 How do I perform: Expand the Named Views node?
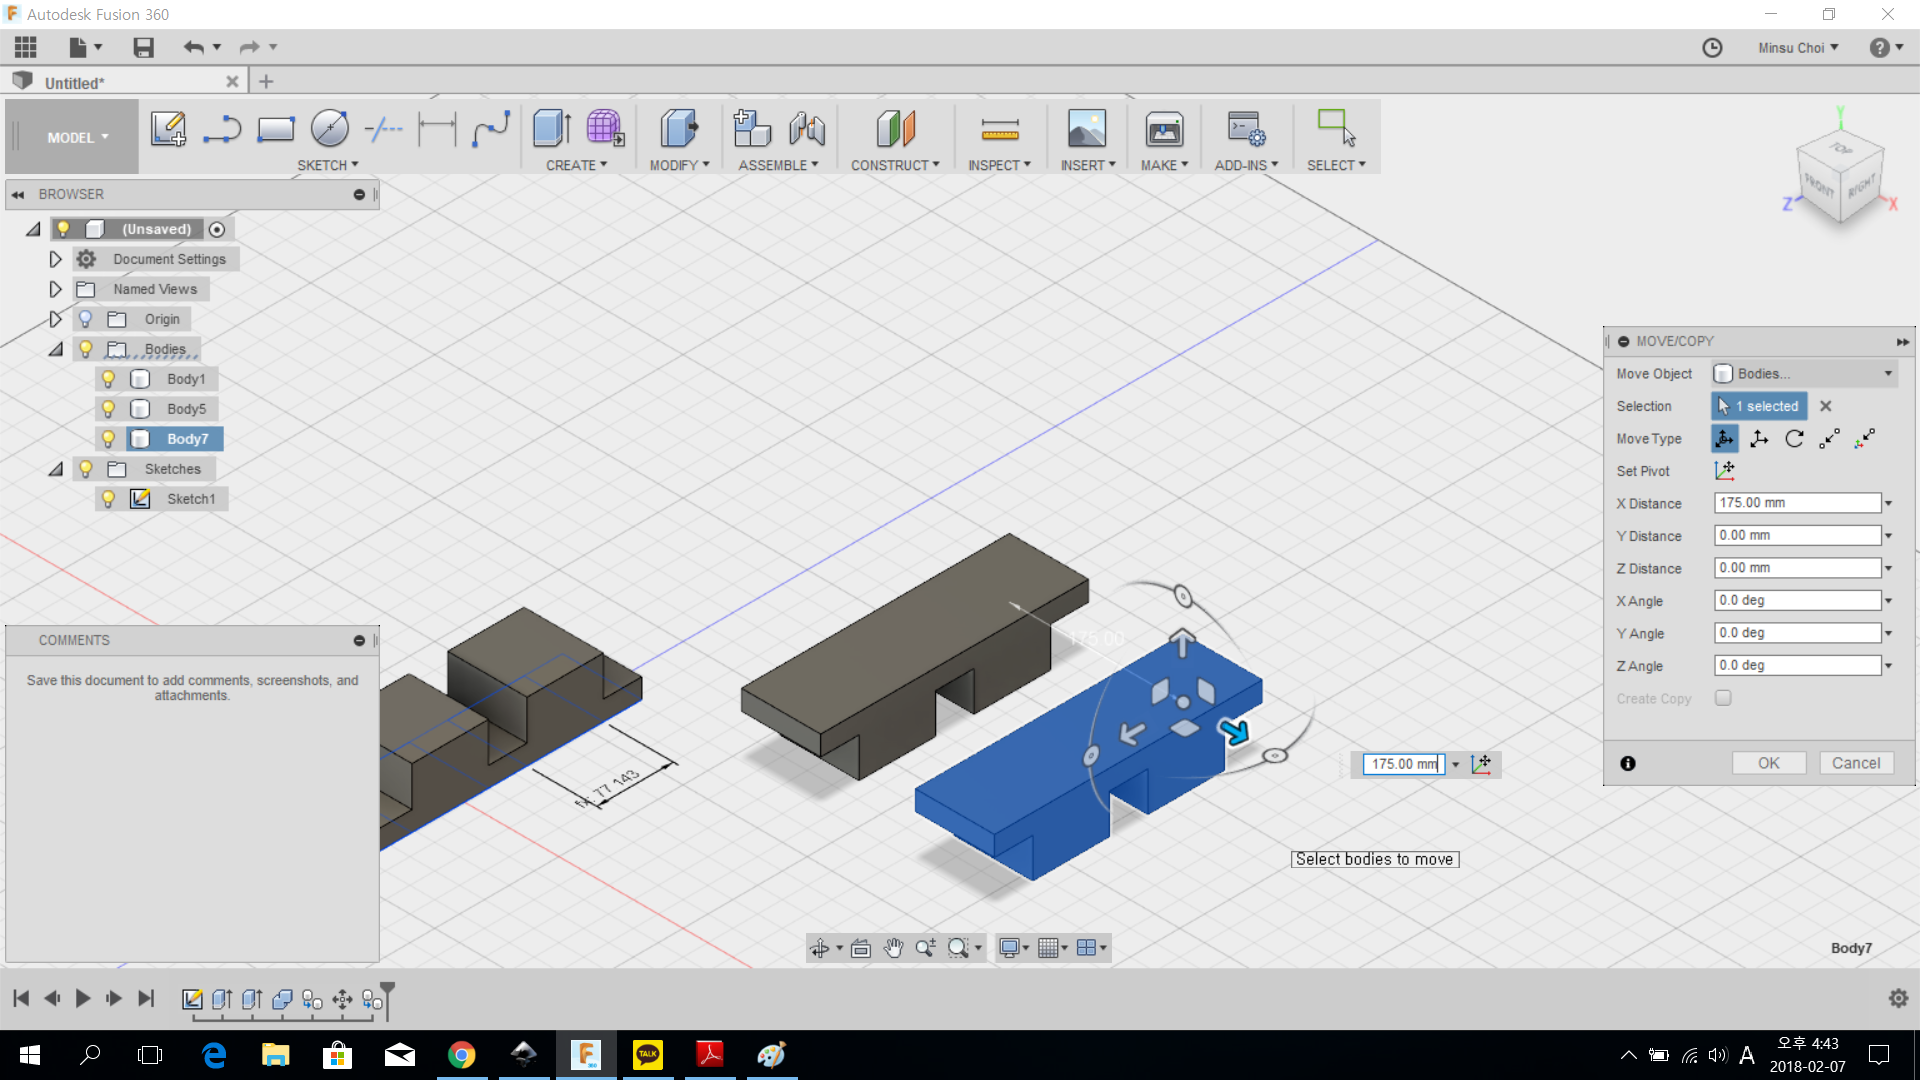pyautogui.click(x=56, y=289)
